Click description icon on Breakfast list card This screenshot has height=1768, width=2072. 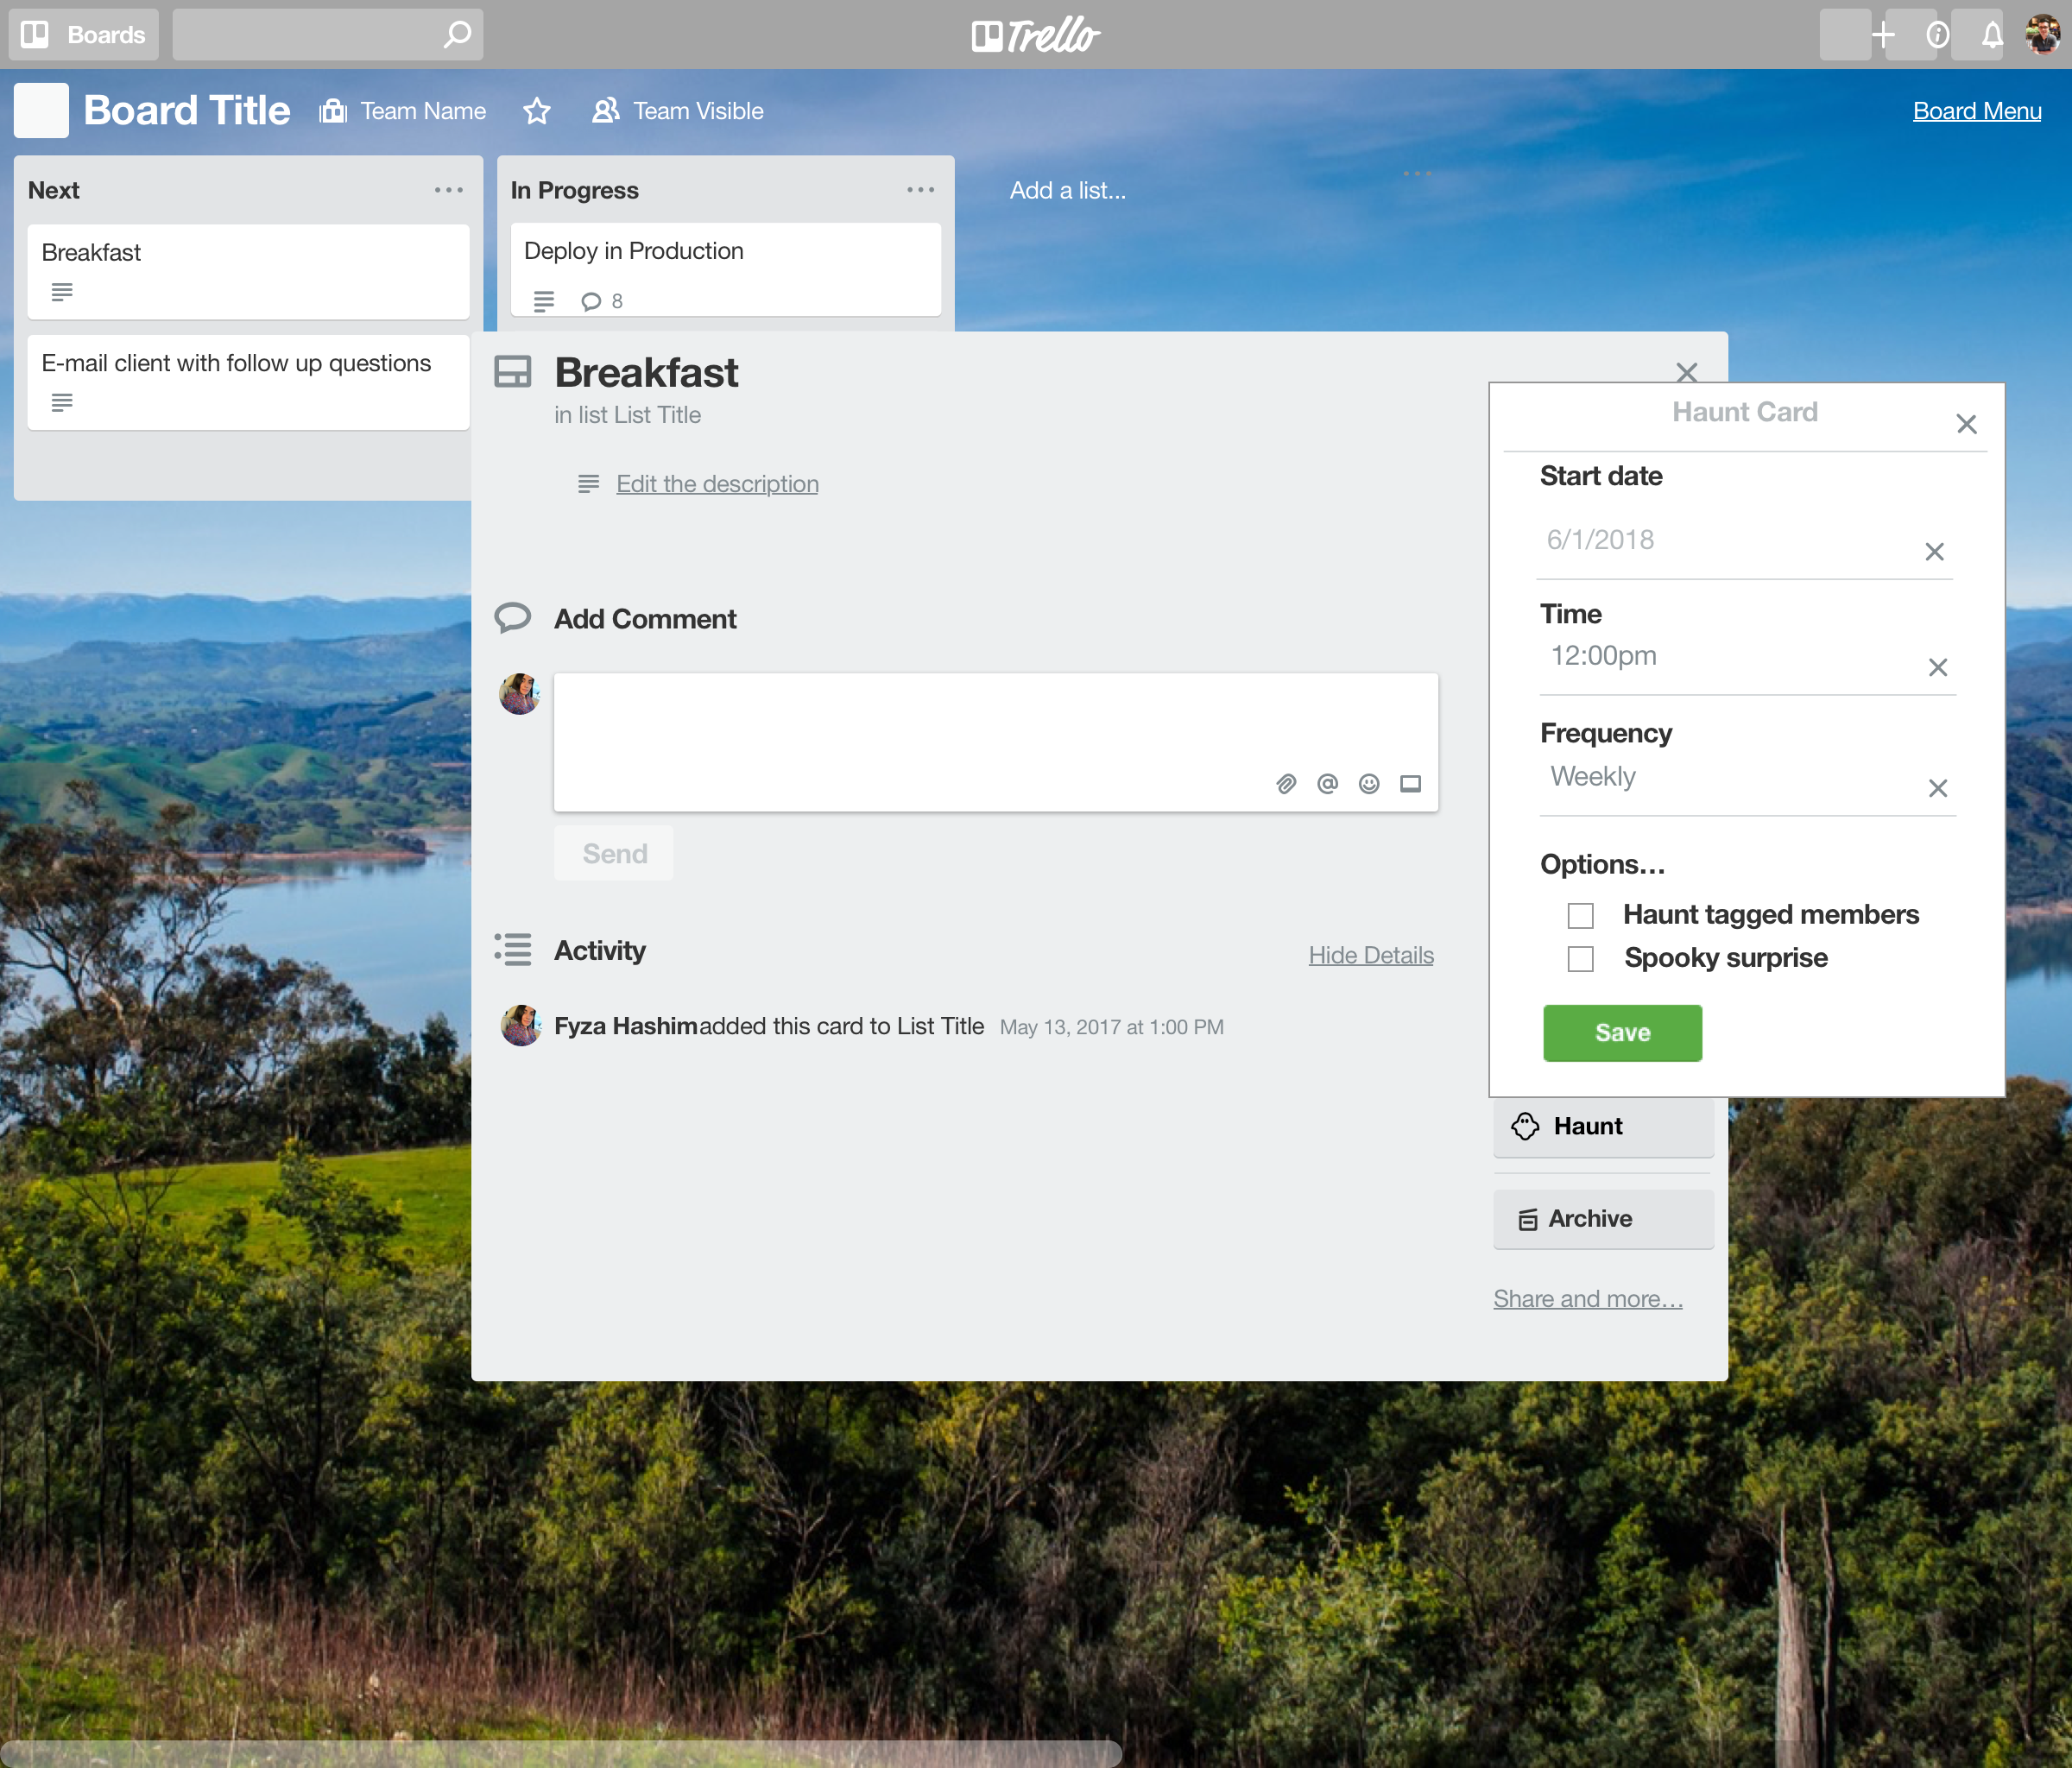point(62,292)
